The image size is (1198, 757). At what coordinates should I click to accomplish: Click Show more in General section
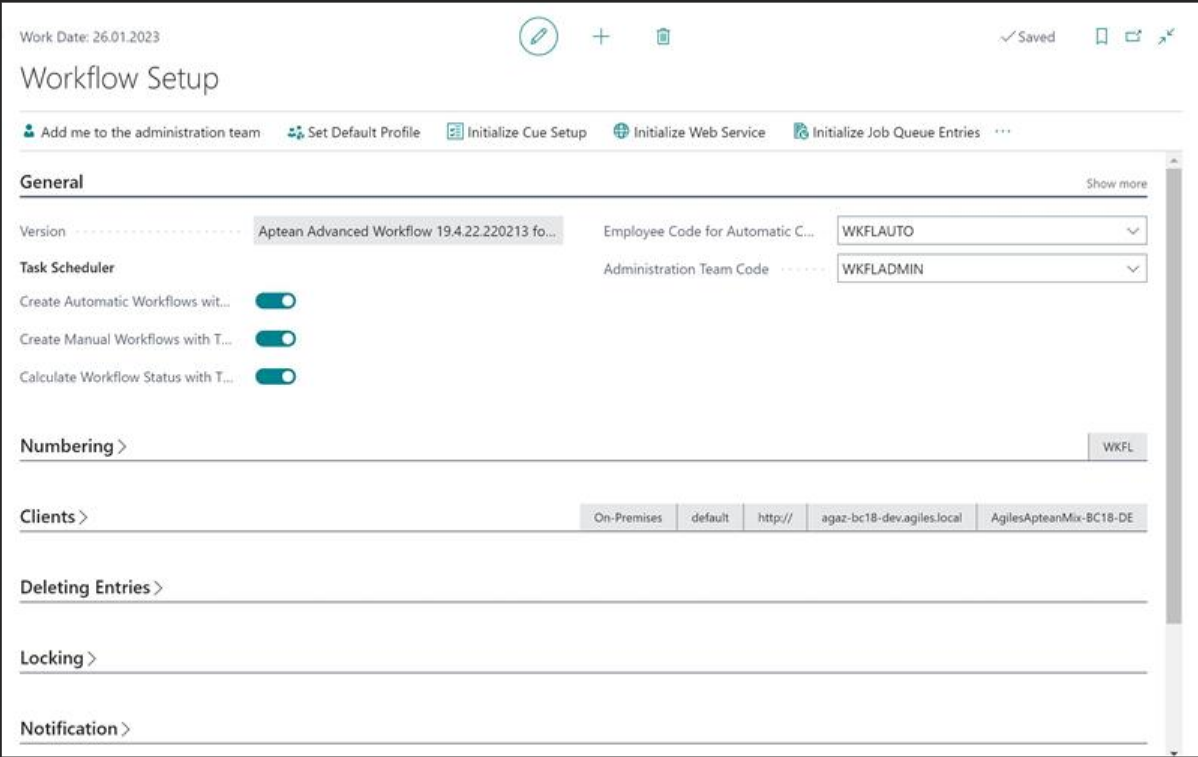1116,184
